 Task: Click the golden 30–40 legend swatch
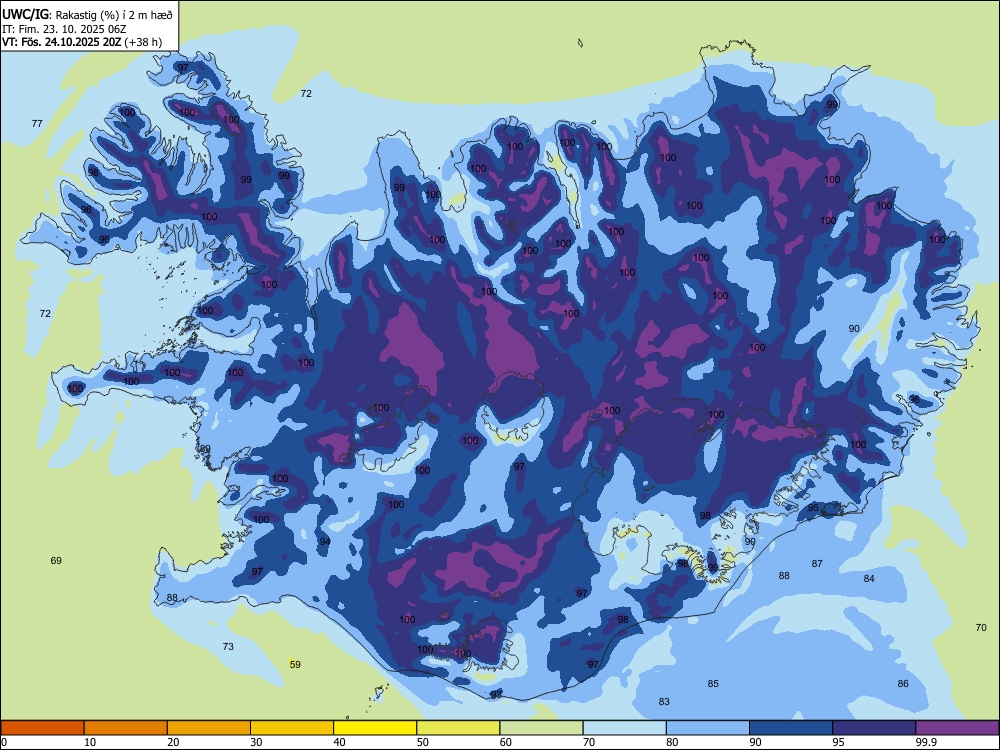(x=292, y=728)
